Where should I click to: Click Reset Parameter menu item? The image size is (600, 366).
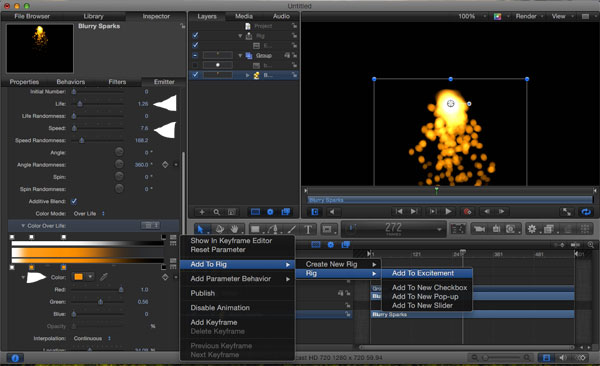coord(218,249)
